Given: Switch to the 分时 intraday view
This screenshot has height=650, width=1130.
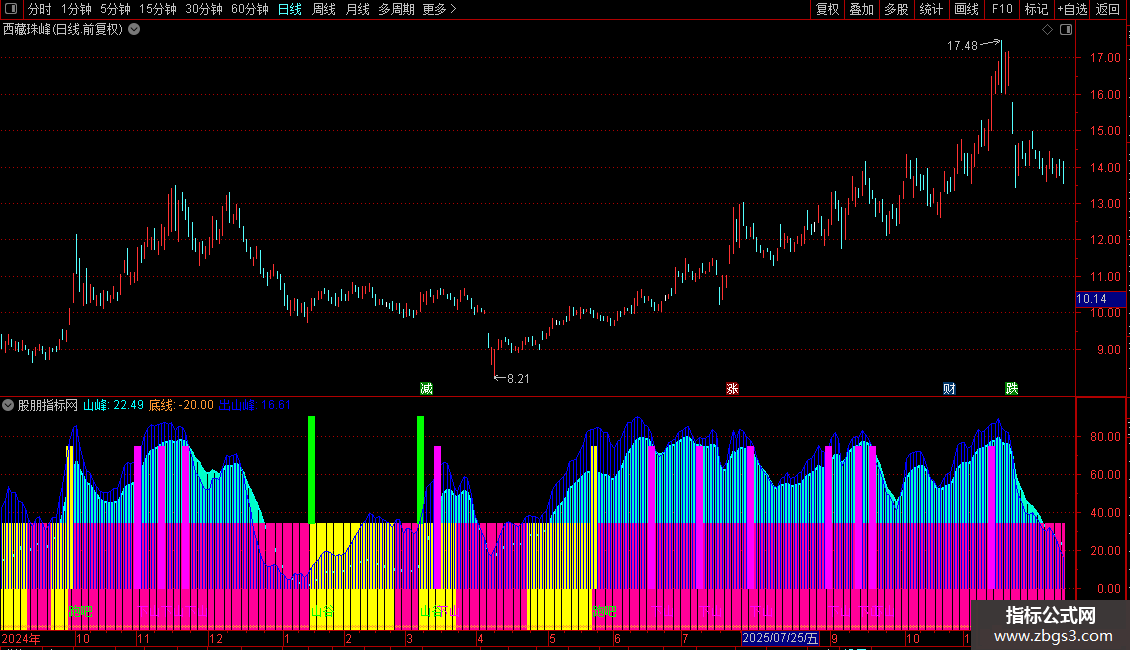Looking at the screenshot, I should 40,9.
